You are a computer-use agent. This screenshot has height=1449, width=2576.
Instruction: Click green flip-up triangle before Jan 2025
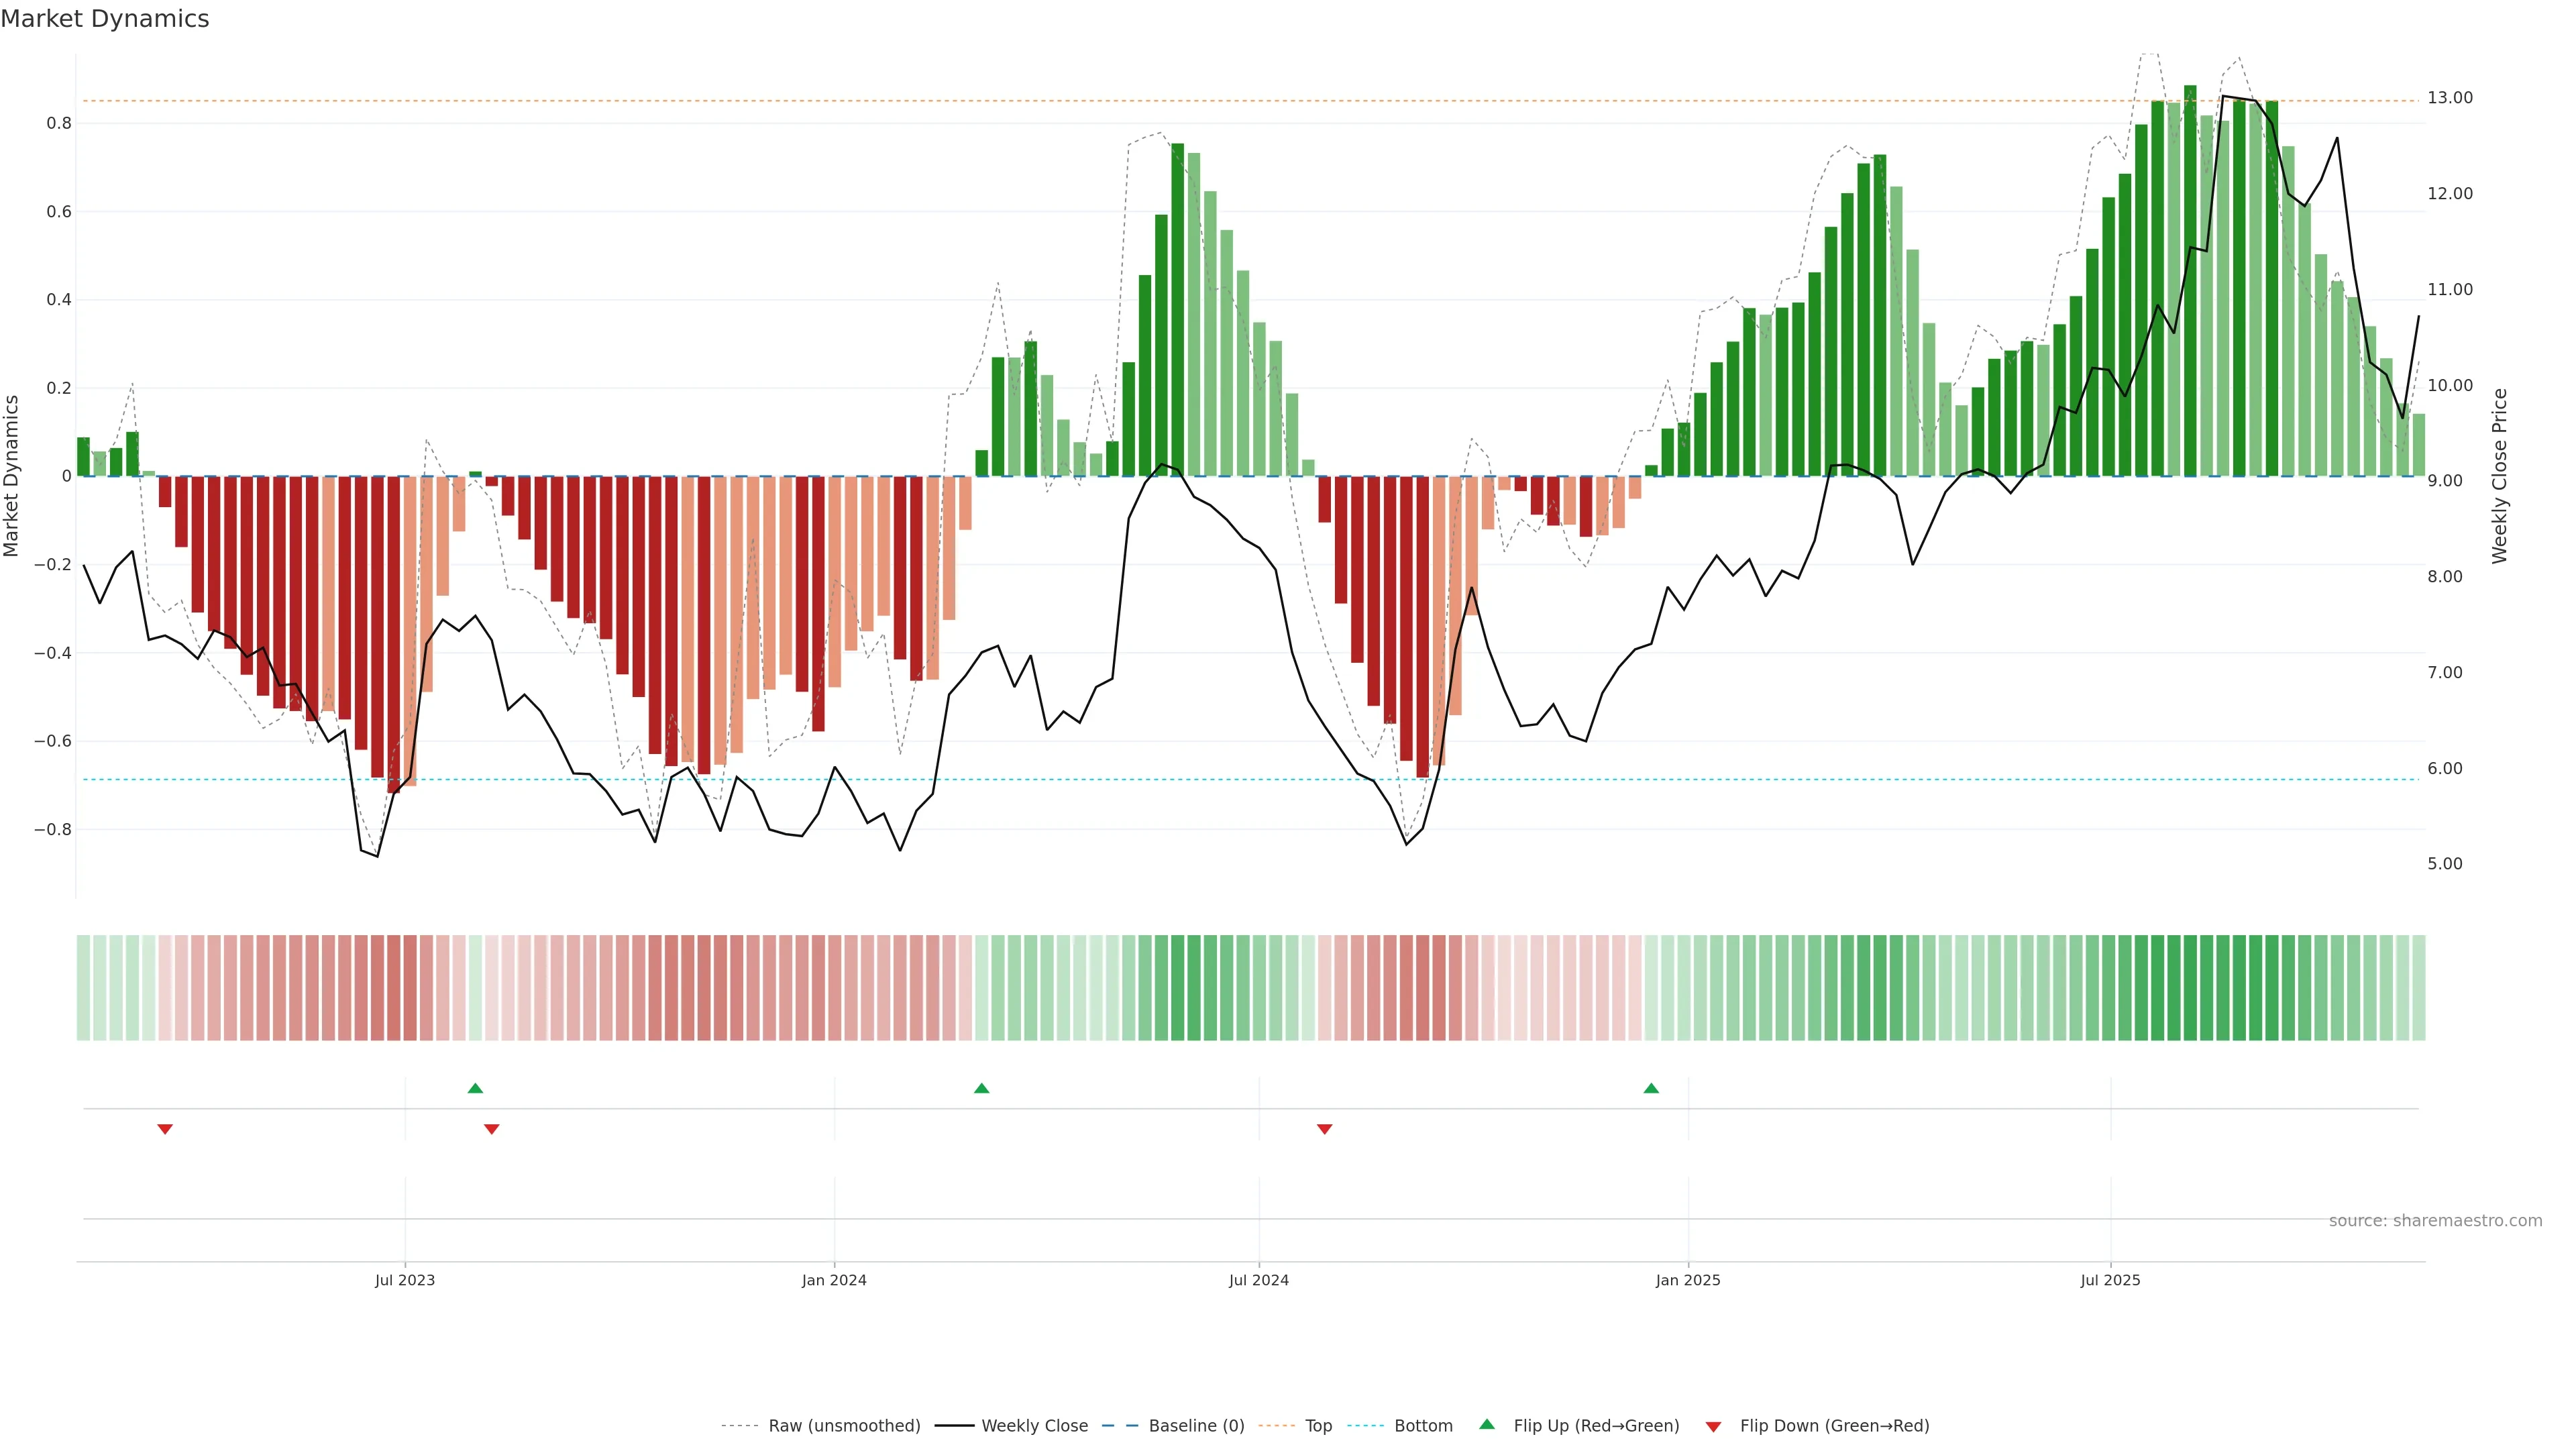pos(1651,1088)
